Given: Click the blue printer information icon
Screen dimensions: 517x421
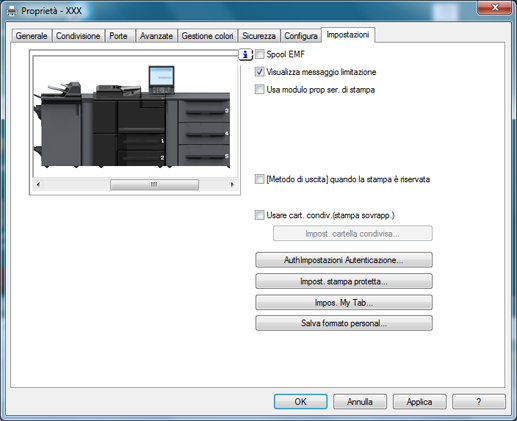Looking at the screenshot, I should (x=245, y=54).
